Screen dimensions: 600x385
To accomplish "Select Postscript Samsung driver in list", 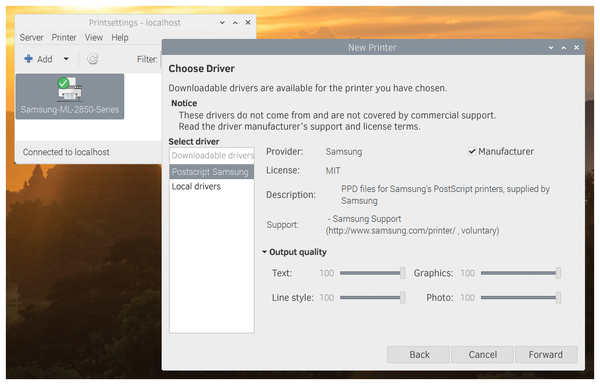I will (212, 172).
